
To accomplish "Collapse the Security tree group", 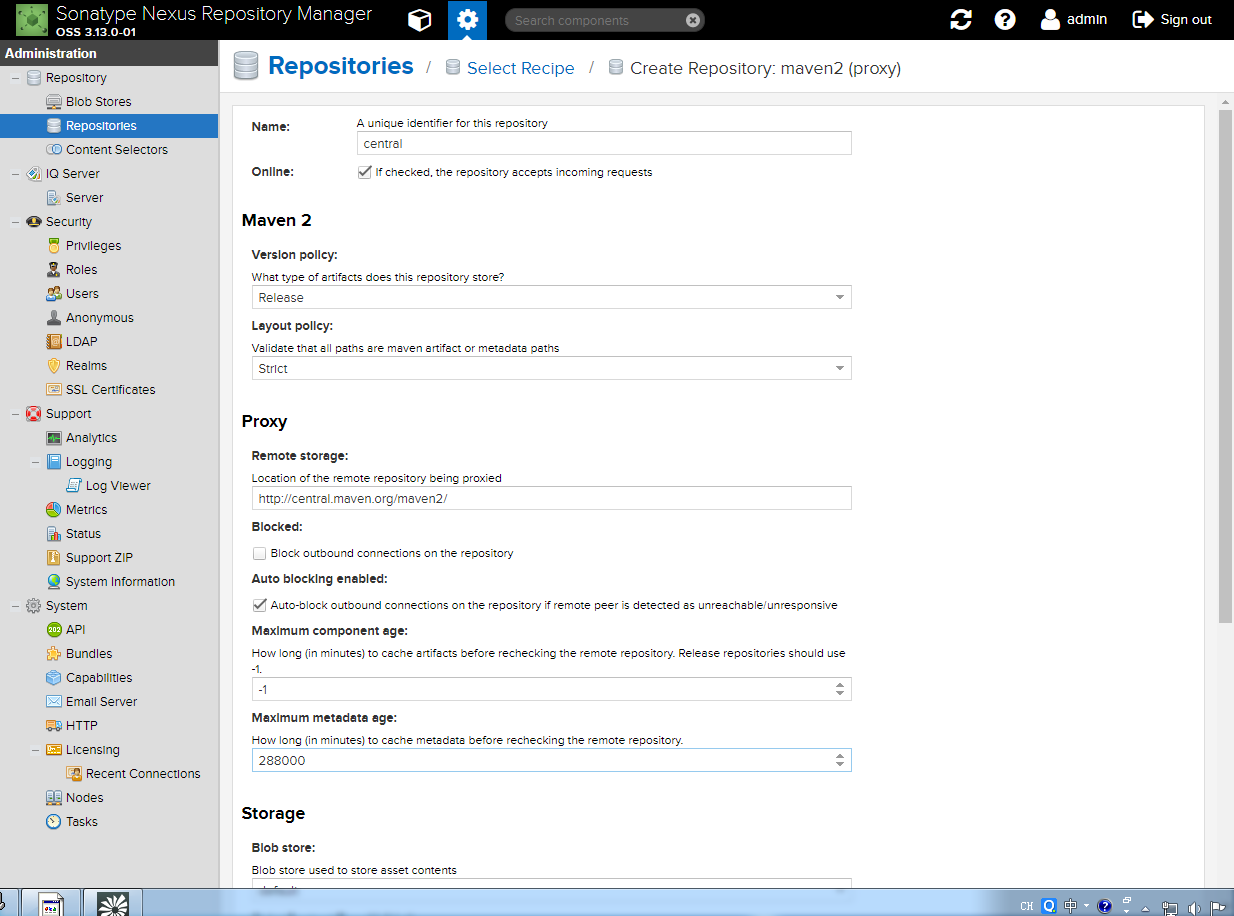I will [15, 222].
